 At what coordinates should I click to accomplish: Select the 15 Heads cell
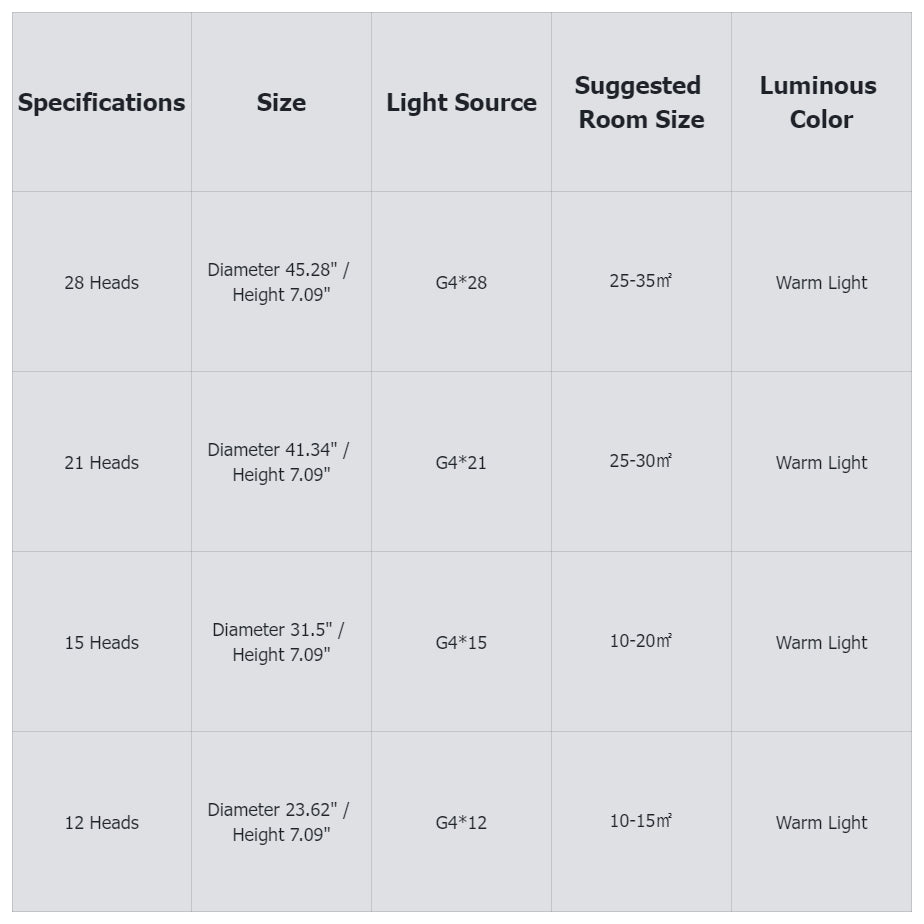101,642
